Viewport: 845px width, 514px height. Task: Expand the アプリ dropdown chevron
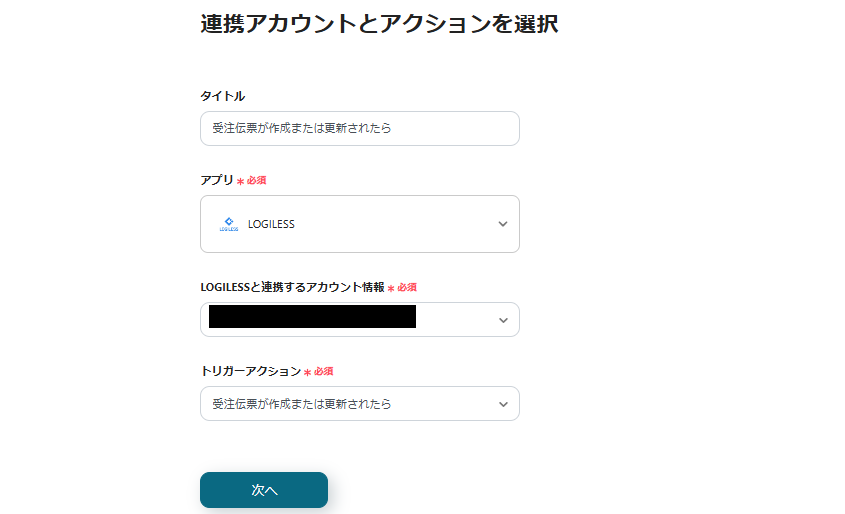coord(503,224)
